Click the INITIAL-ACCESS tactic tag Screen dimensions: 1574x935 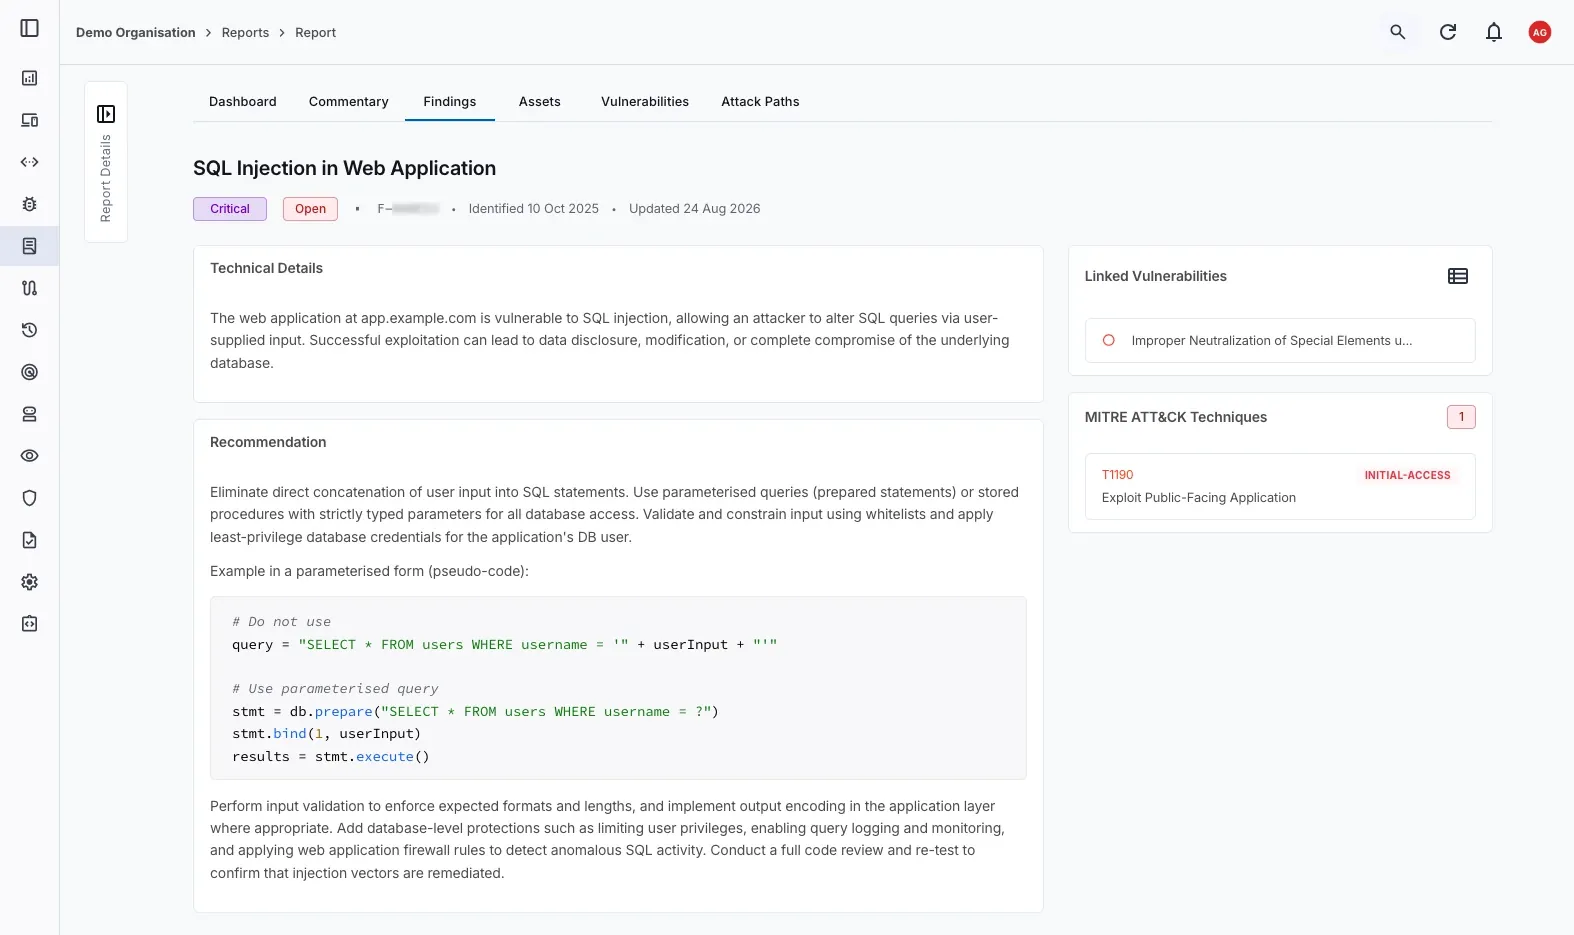(x=1407, y=475)
